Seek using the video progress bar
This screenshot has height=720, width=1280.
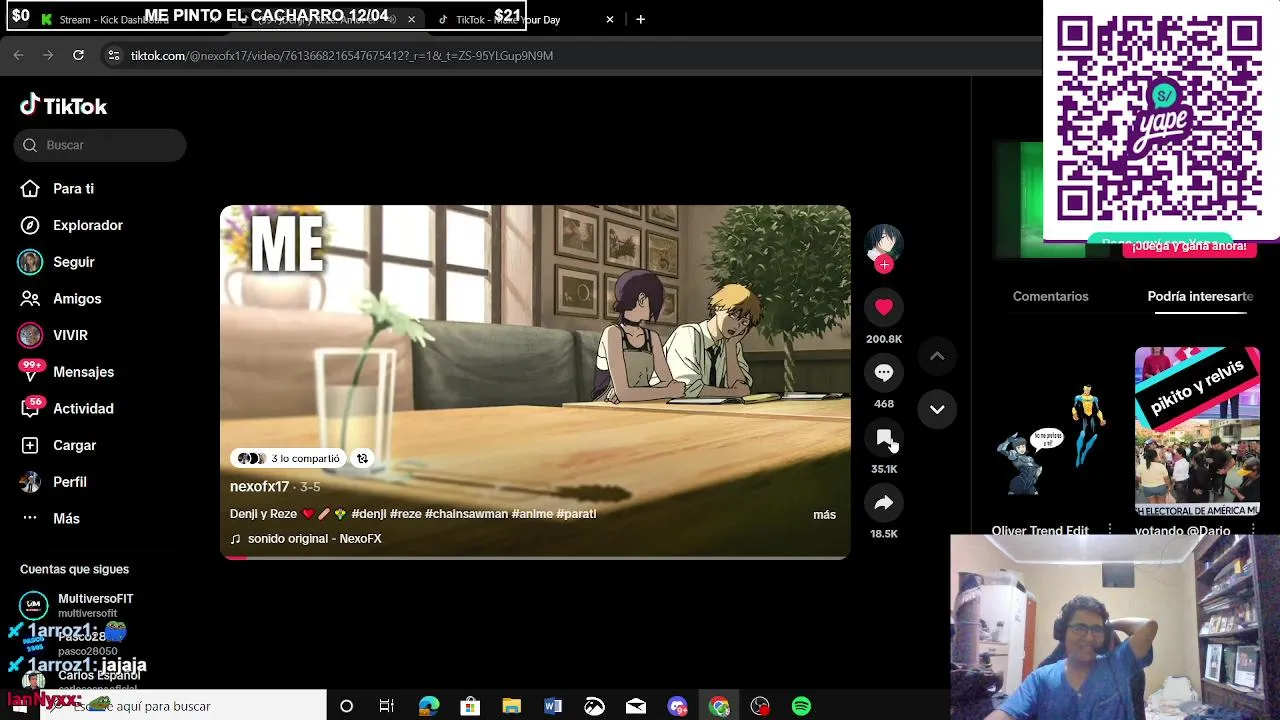[535, 557]
